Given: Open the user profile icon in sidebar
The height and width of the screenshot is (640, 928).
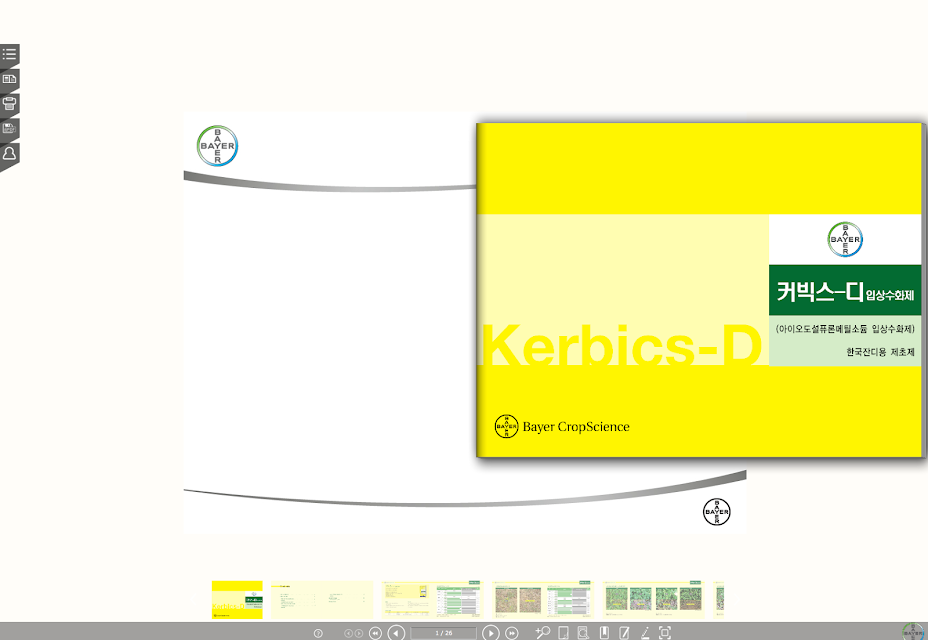Looking at the screenshot, I should [9, 153].
